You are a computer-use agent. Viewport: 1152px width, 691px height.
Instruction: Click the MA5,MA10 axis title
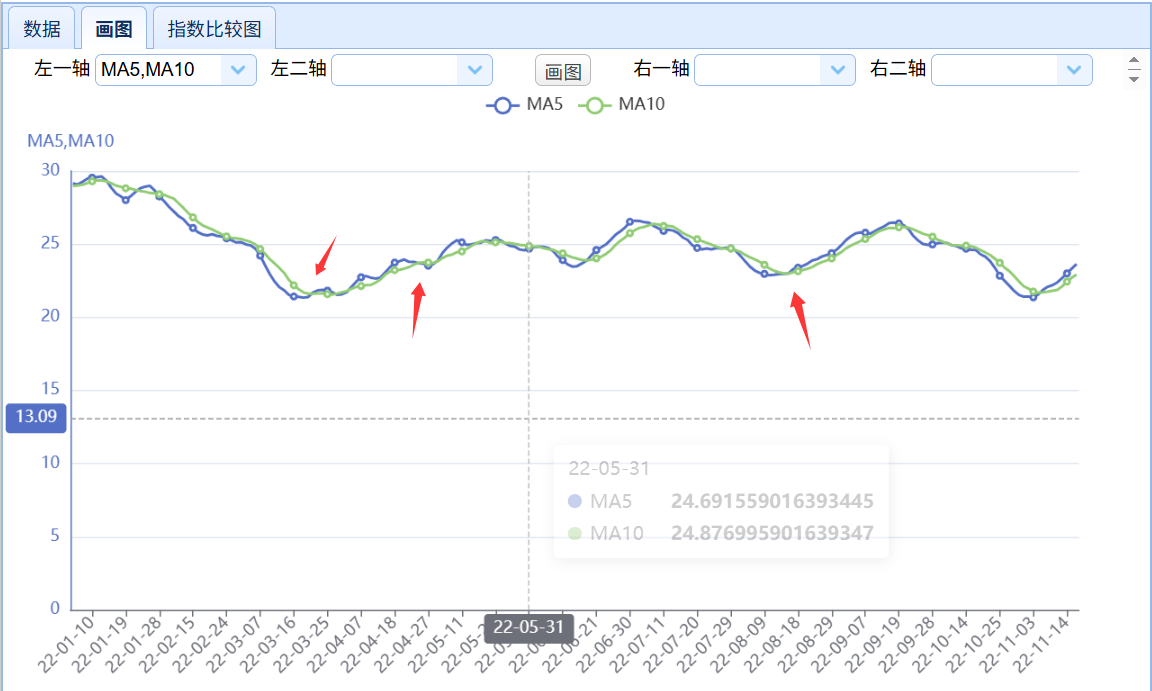71,141
